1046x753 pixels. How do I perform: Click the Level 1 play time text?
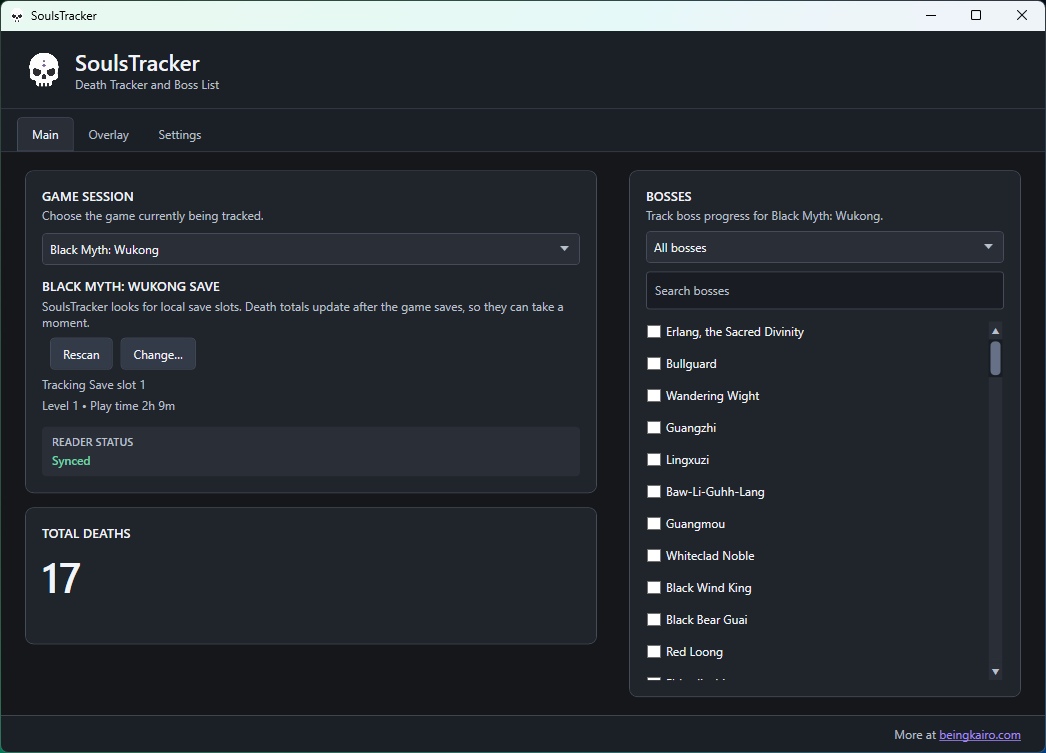pos(108,406)
